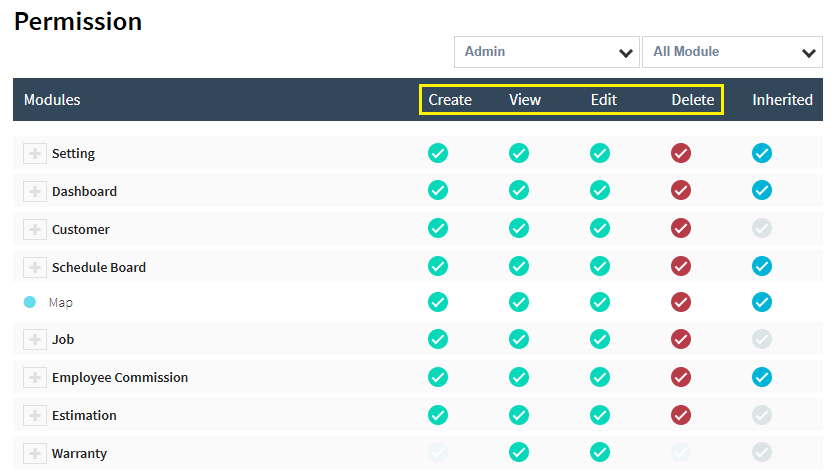
Task: Click the Employee Commission module name
Action: 120,378
